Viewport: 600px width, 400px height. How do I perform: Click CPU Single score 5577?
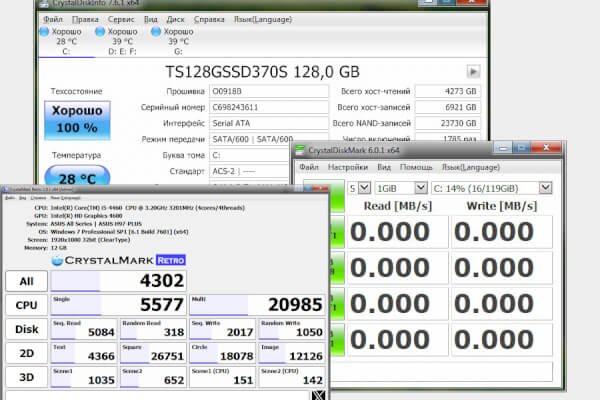pyautogui.click(x=119, y=305)
